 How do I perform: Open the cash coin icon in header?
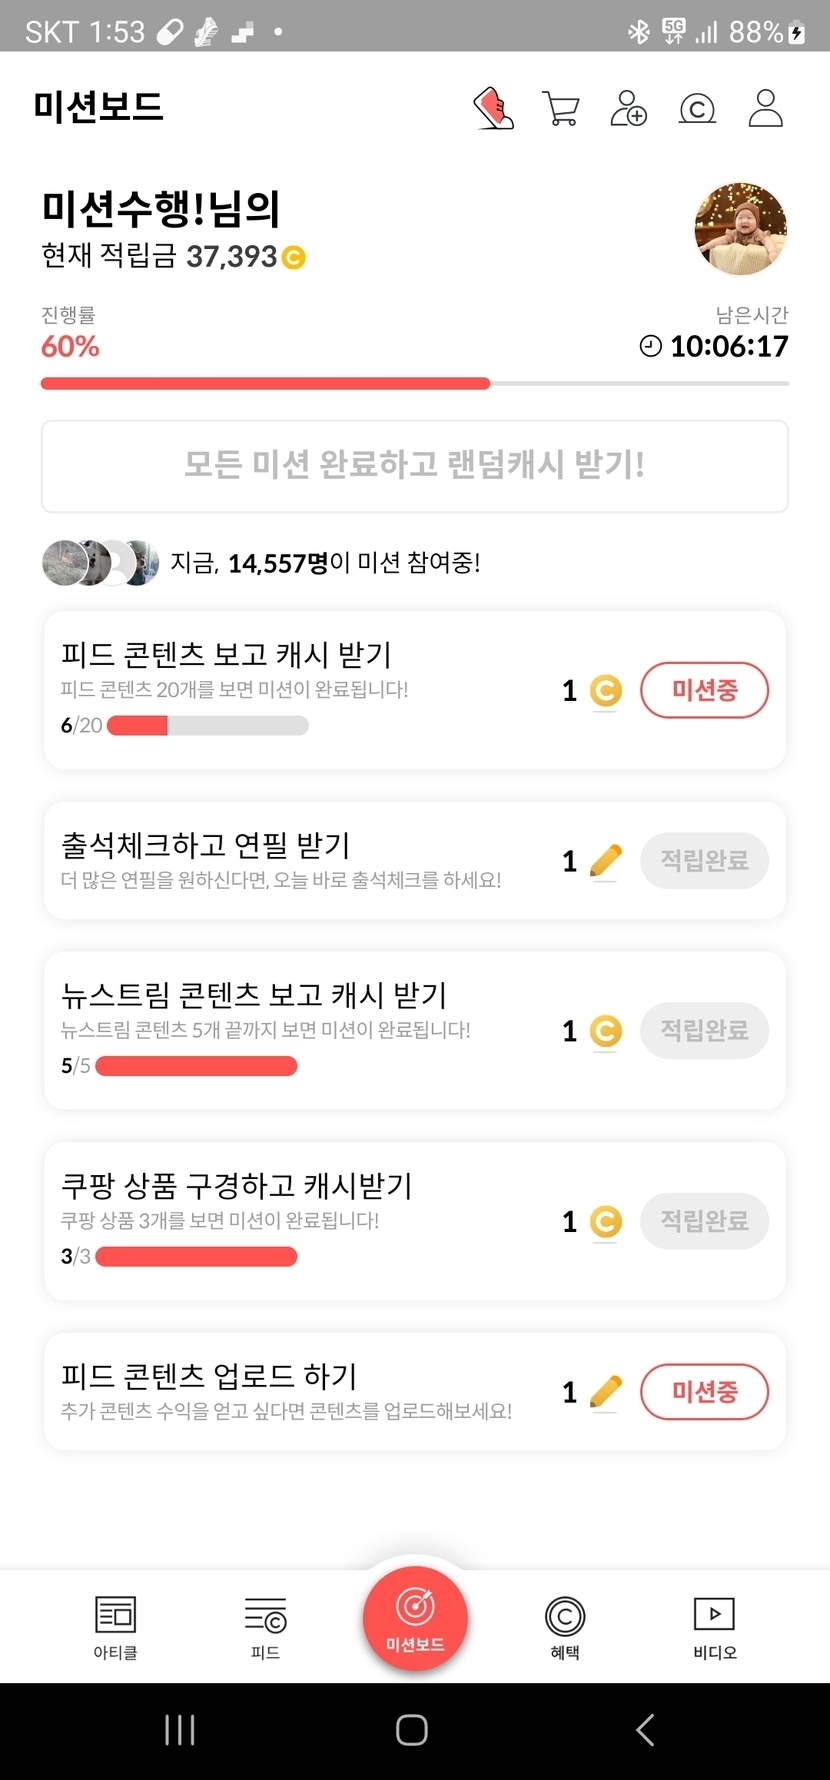click(697, 108)
